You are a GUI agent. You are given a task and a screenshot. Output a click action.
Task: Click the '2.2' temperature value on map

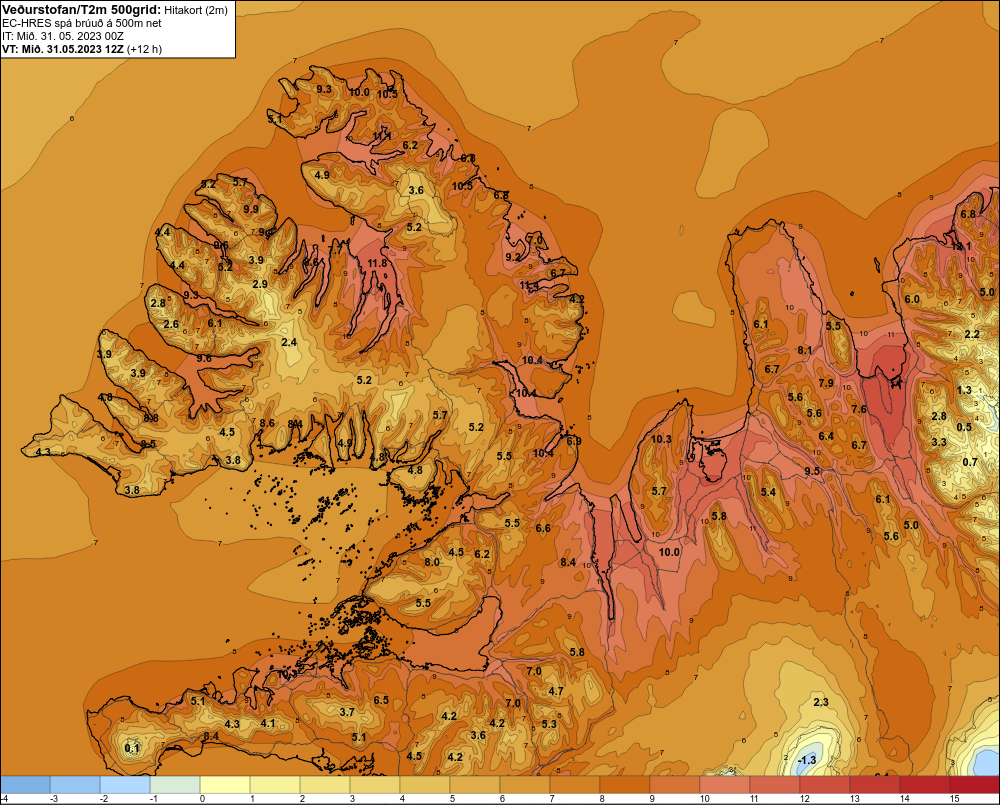(x=972, y=334)
